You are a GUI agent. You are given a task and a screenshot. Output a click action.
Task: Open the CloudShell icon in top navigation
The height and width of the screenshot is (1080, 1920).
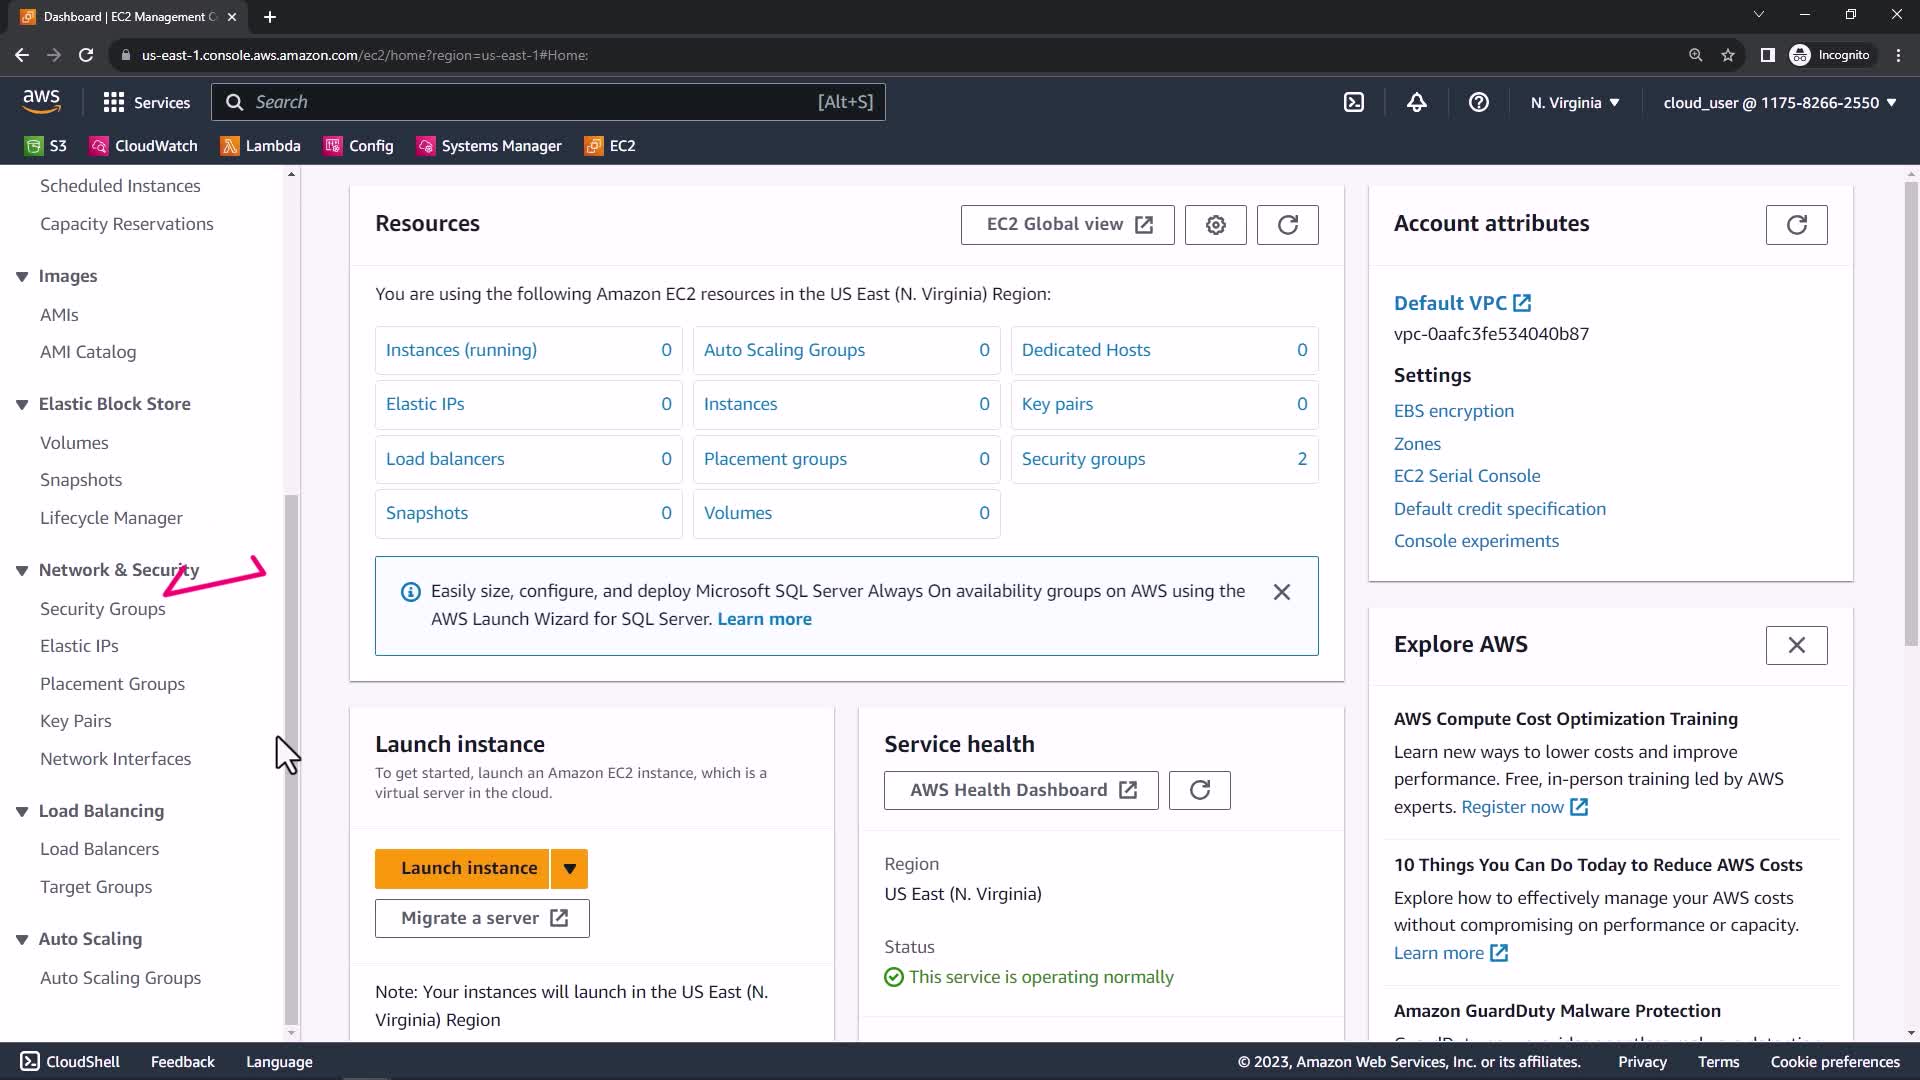[x=1353, y=102]
